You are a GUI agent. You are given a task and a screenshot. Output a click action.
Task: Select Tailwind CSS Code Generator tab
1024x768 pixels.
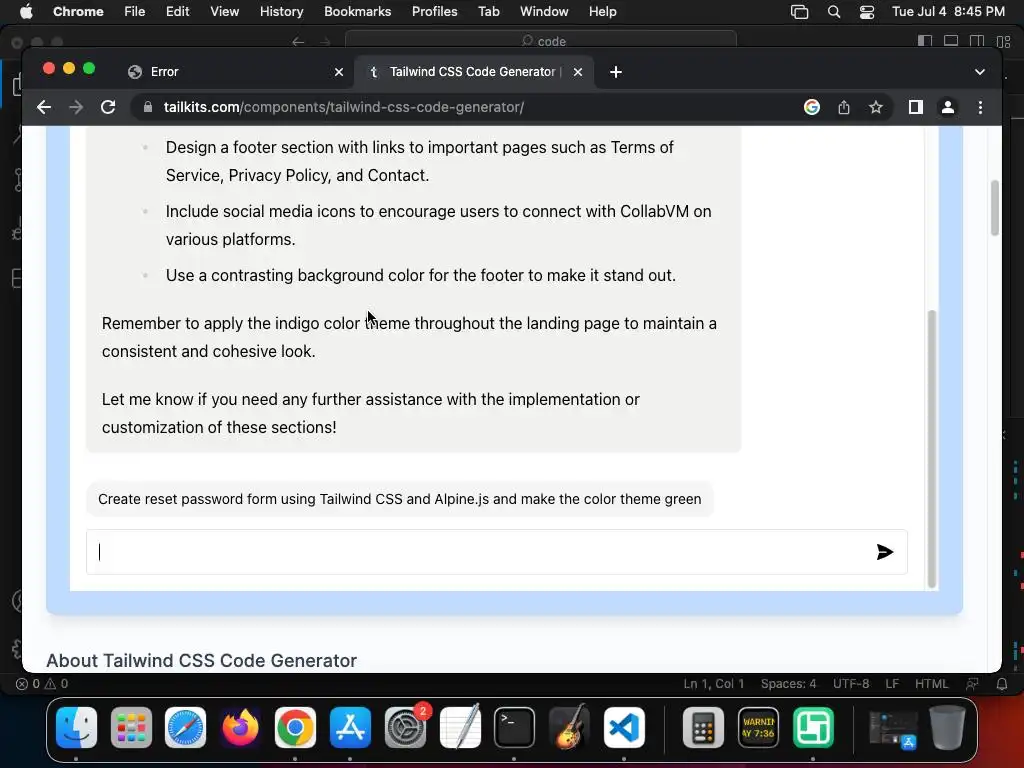coord(474,72)
